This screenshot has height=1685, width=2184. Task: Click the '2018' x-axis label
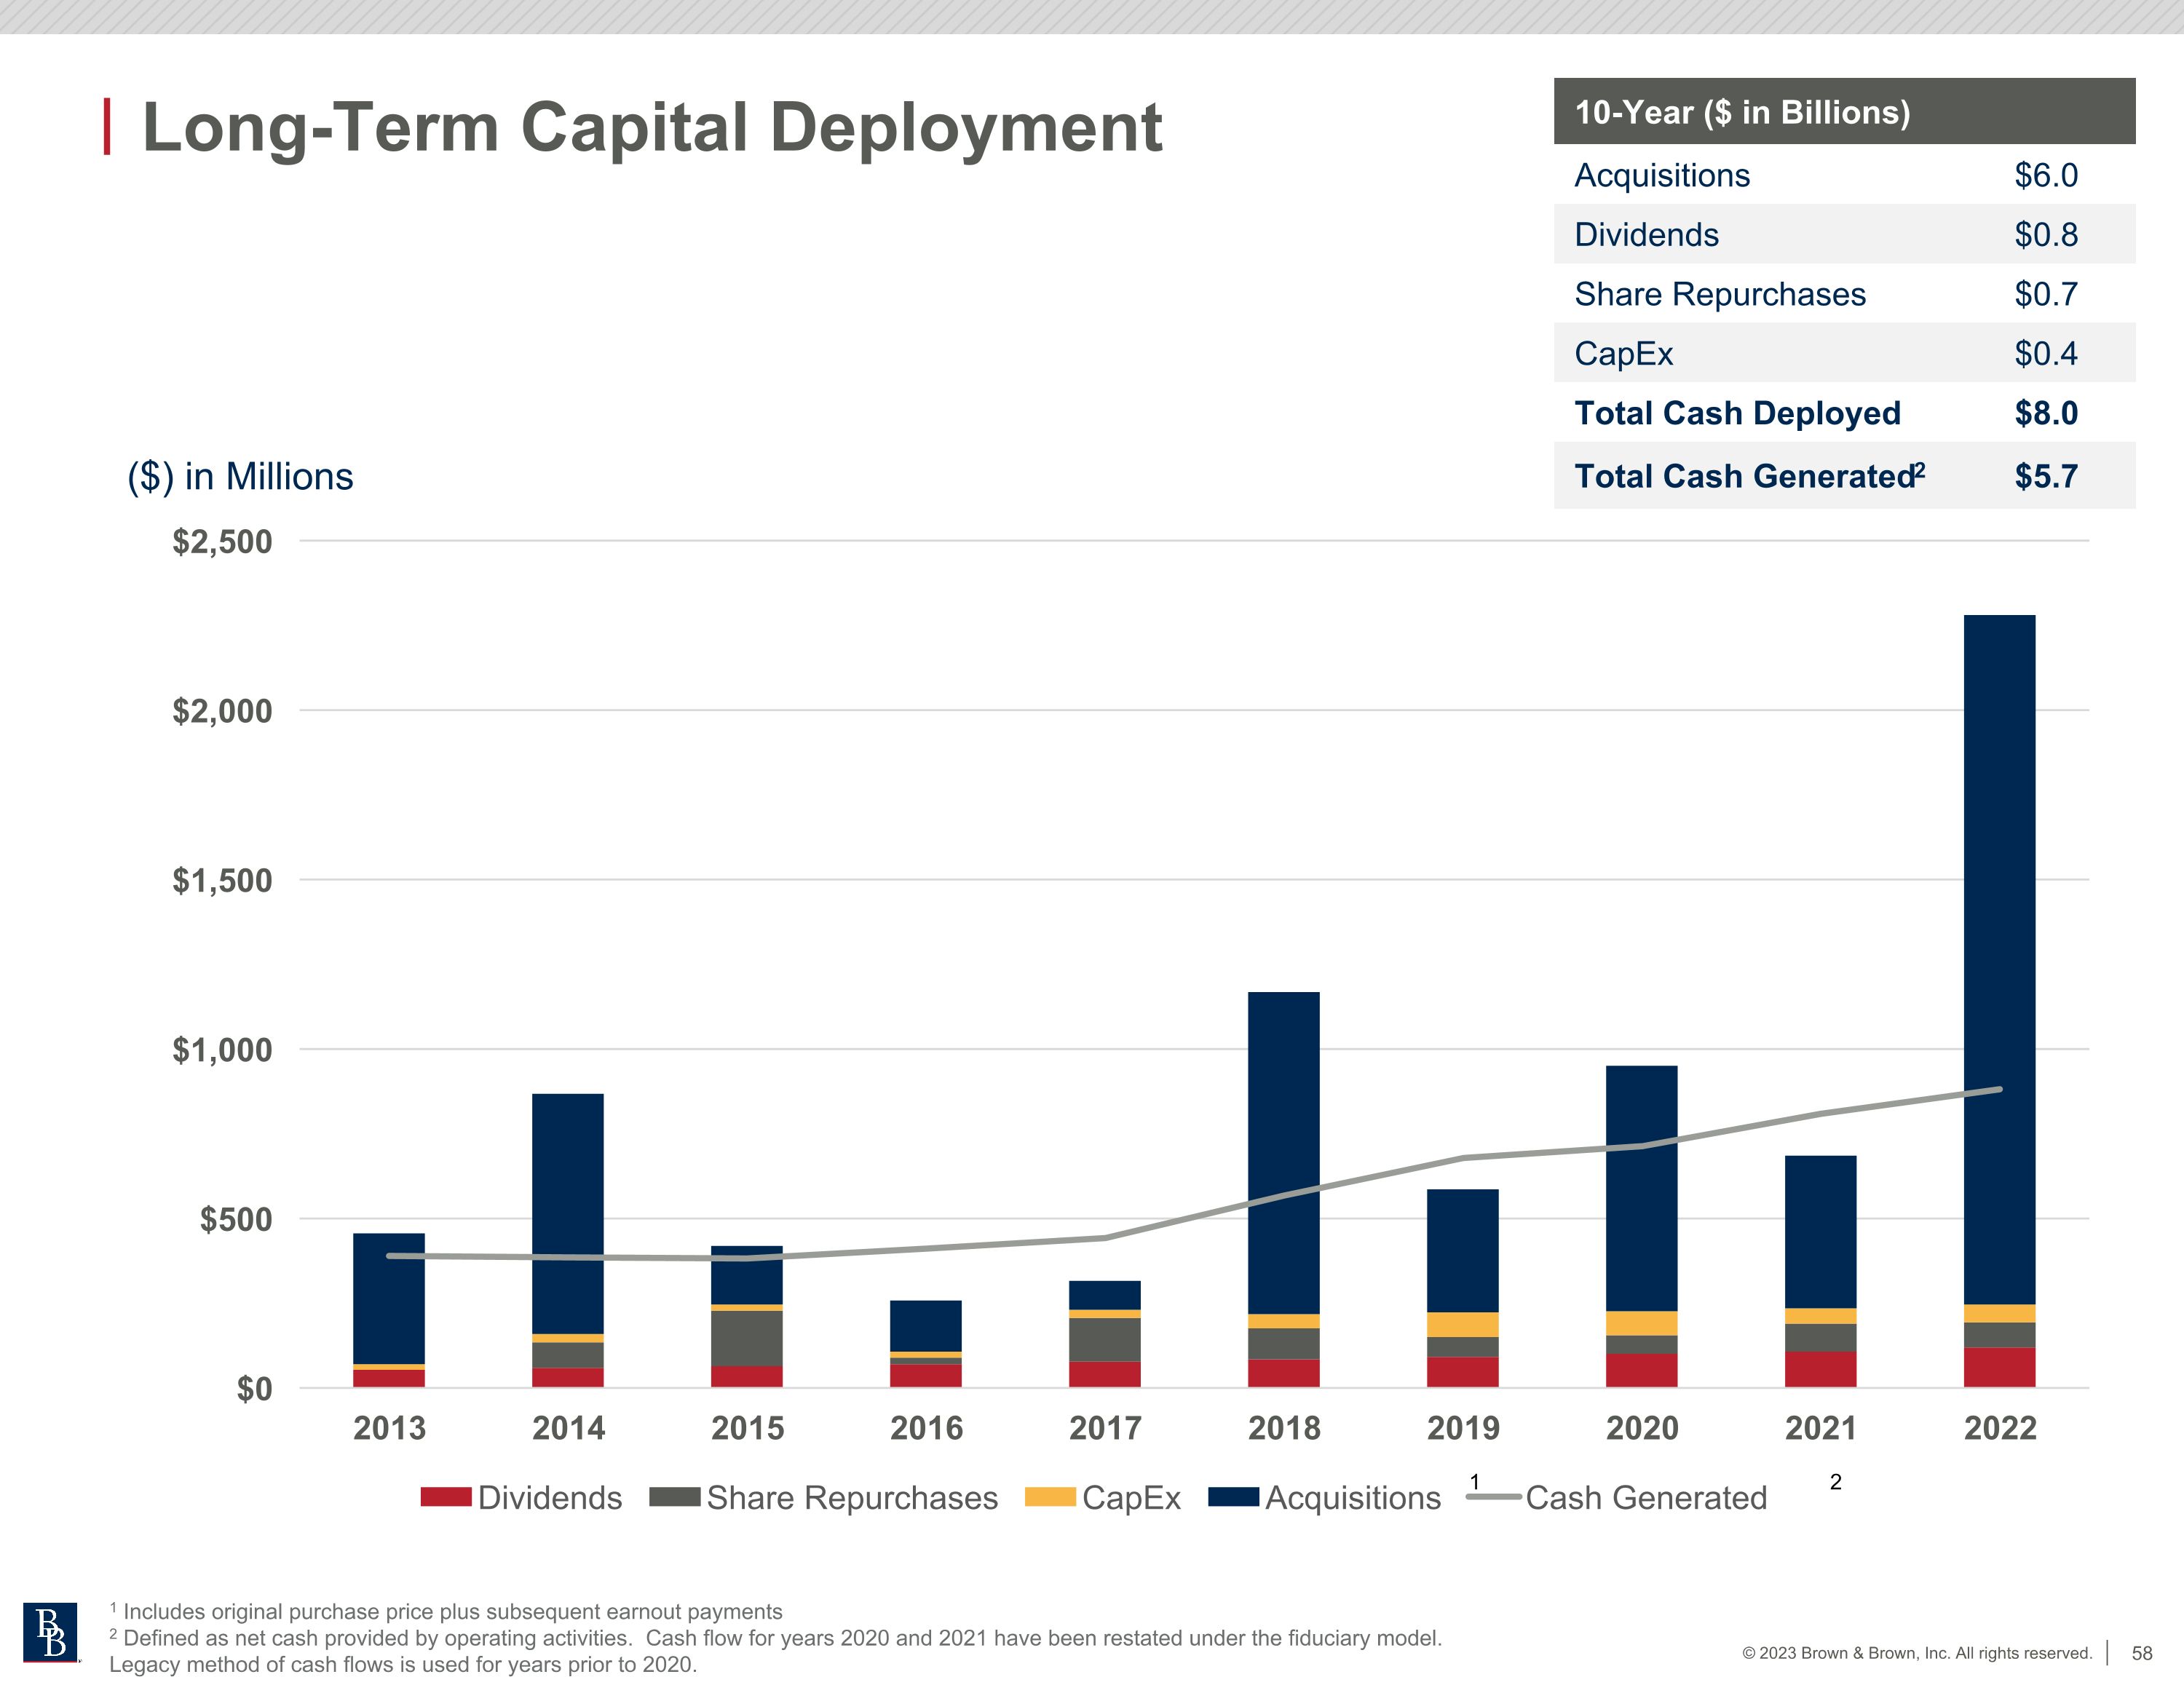[1284, 1428]
